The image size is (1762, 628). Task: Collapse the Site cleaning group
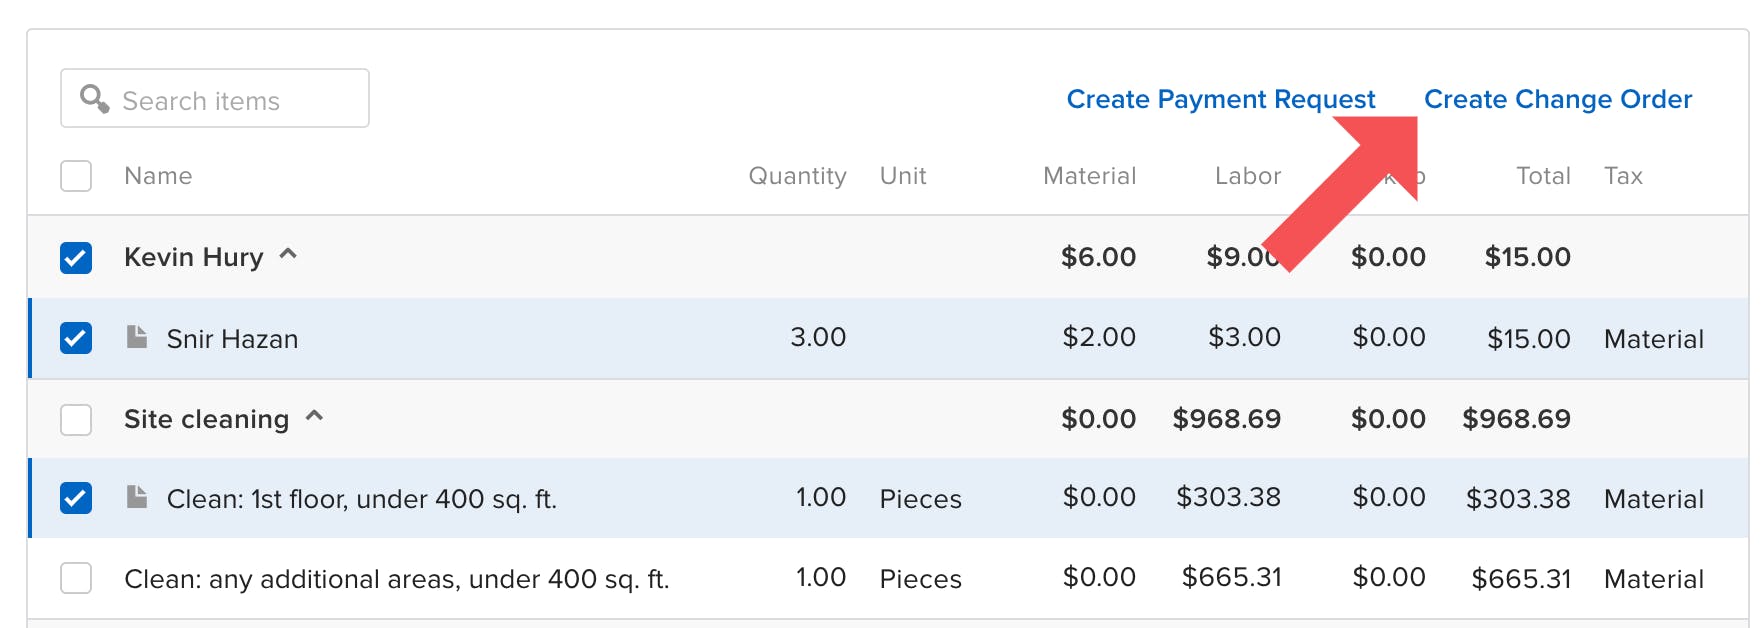click(316, 416)
